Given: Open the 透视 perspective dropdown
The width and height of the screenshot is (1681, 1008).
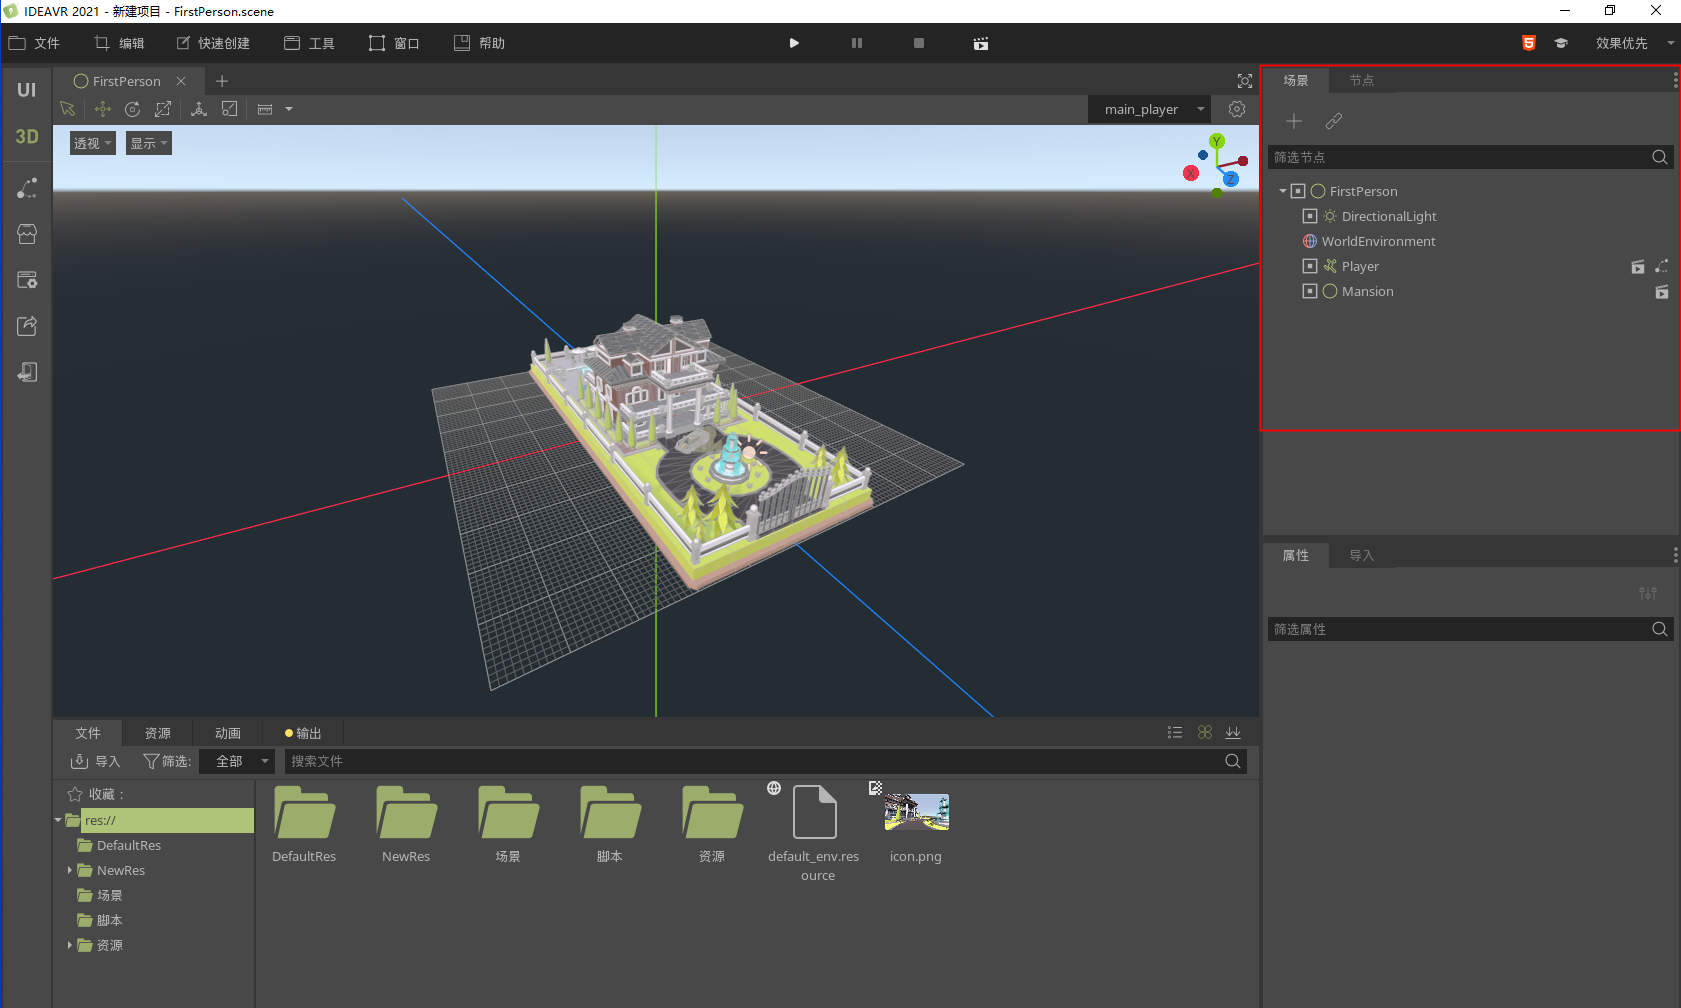Looking at the screenshot, I should (92, 143).
